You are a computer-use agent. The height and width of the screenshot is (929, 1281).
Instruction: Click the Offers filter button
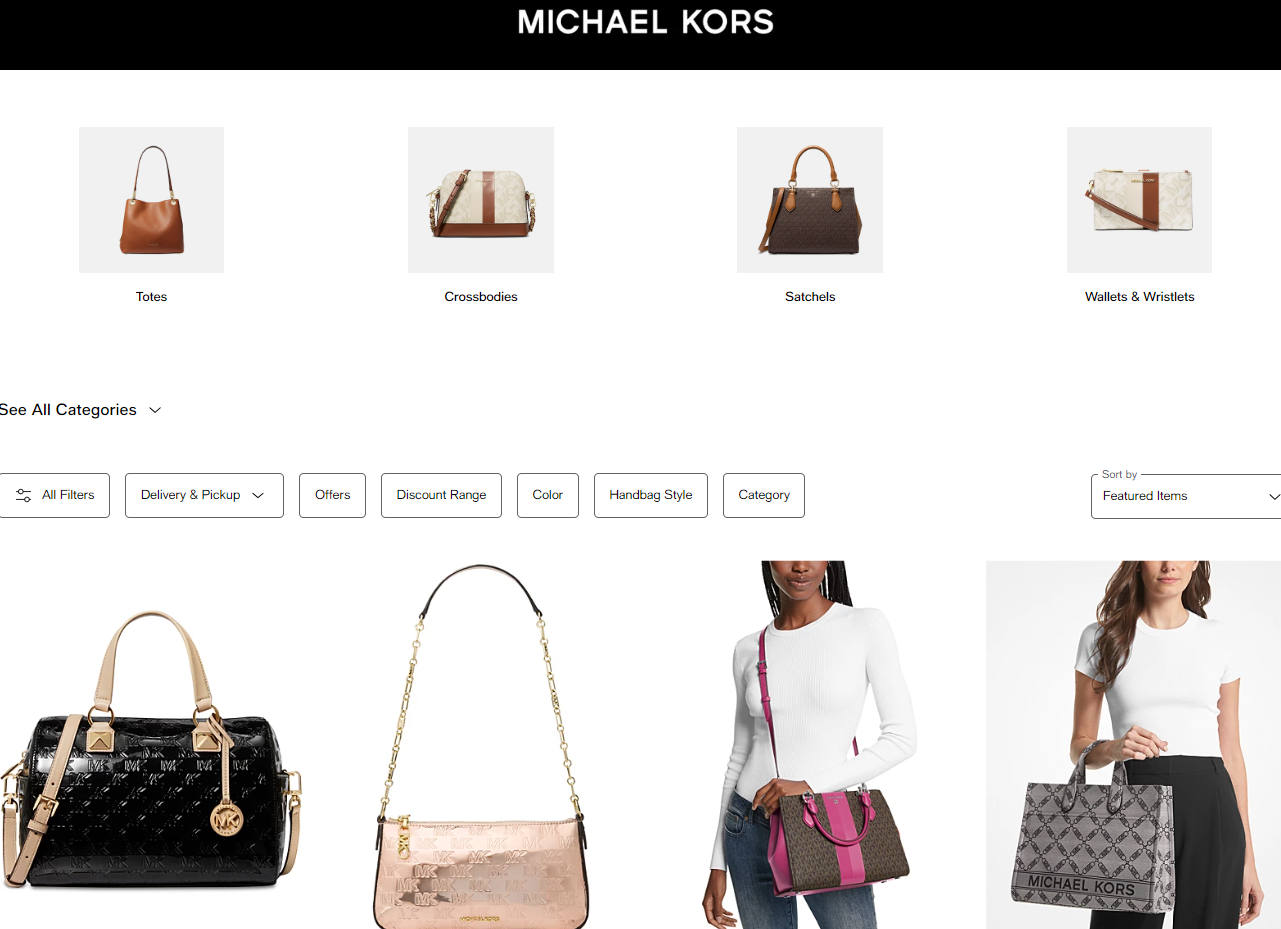click(x=332, y=495)
